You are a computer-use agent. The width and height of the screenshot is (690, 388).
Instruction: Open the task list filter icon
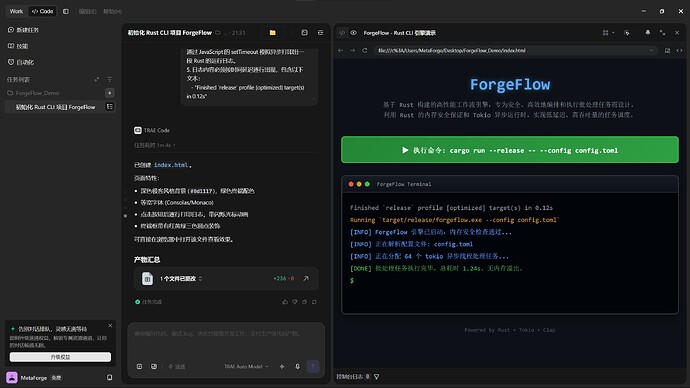110,80
